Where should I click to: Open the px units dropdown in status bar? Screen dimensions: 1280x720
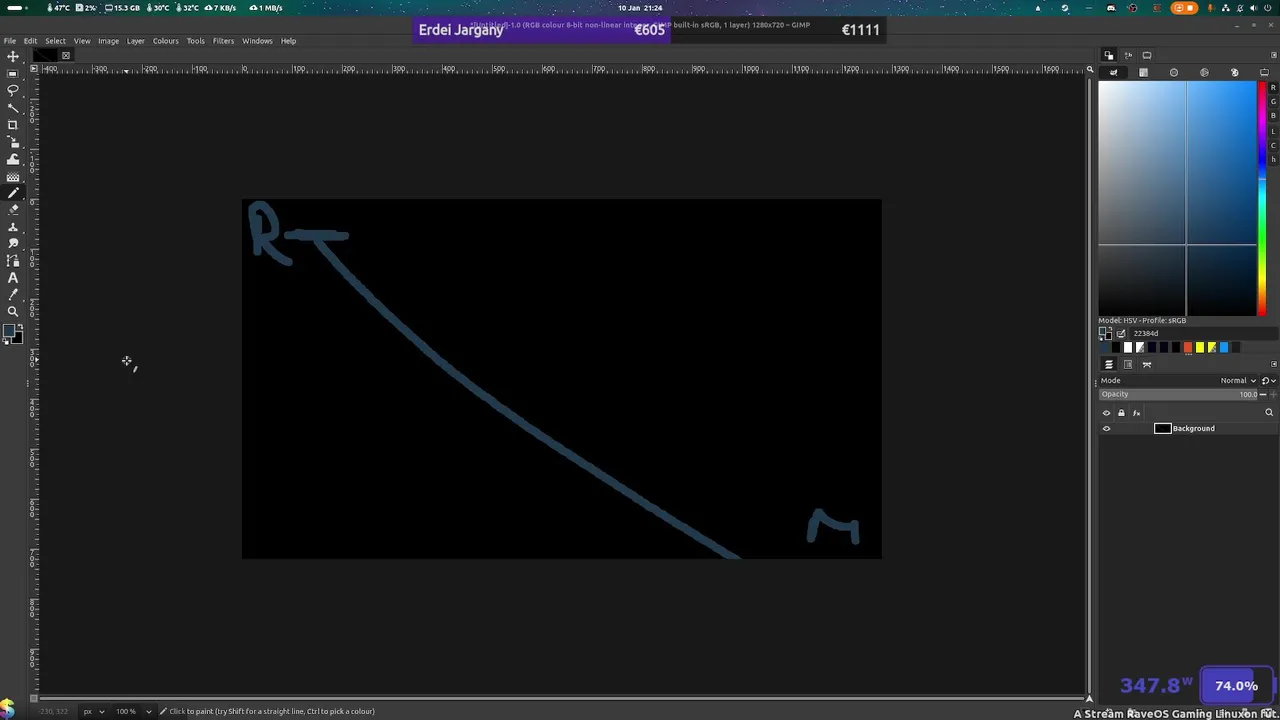(93, 711)
